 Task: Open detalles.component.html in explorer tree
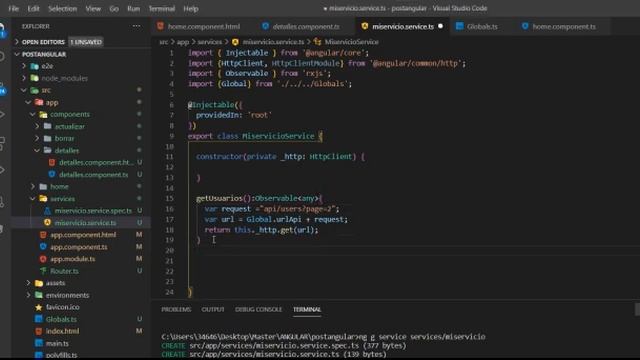[96, 162]
